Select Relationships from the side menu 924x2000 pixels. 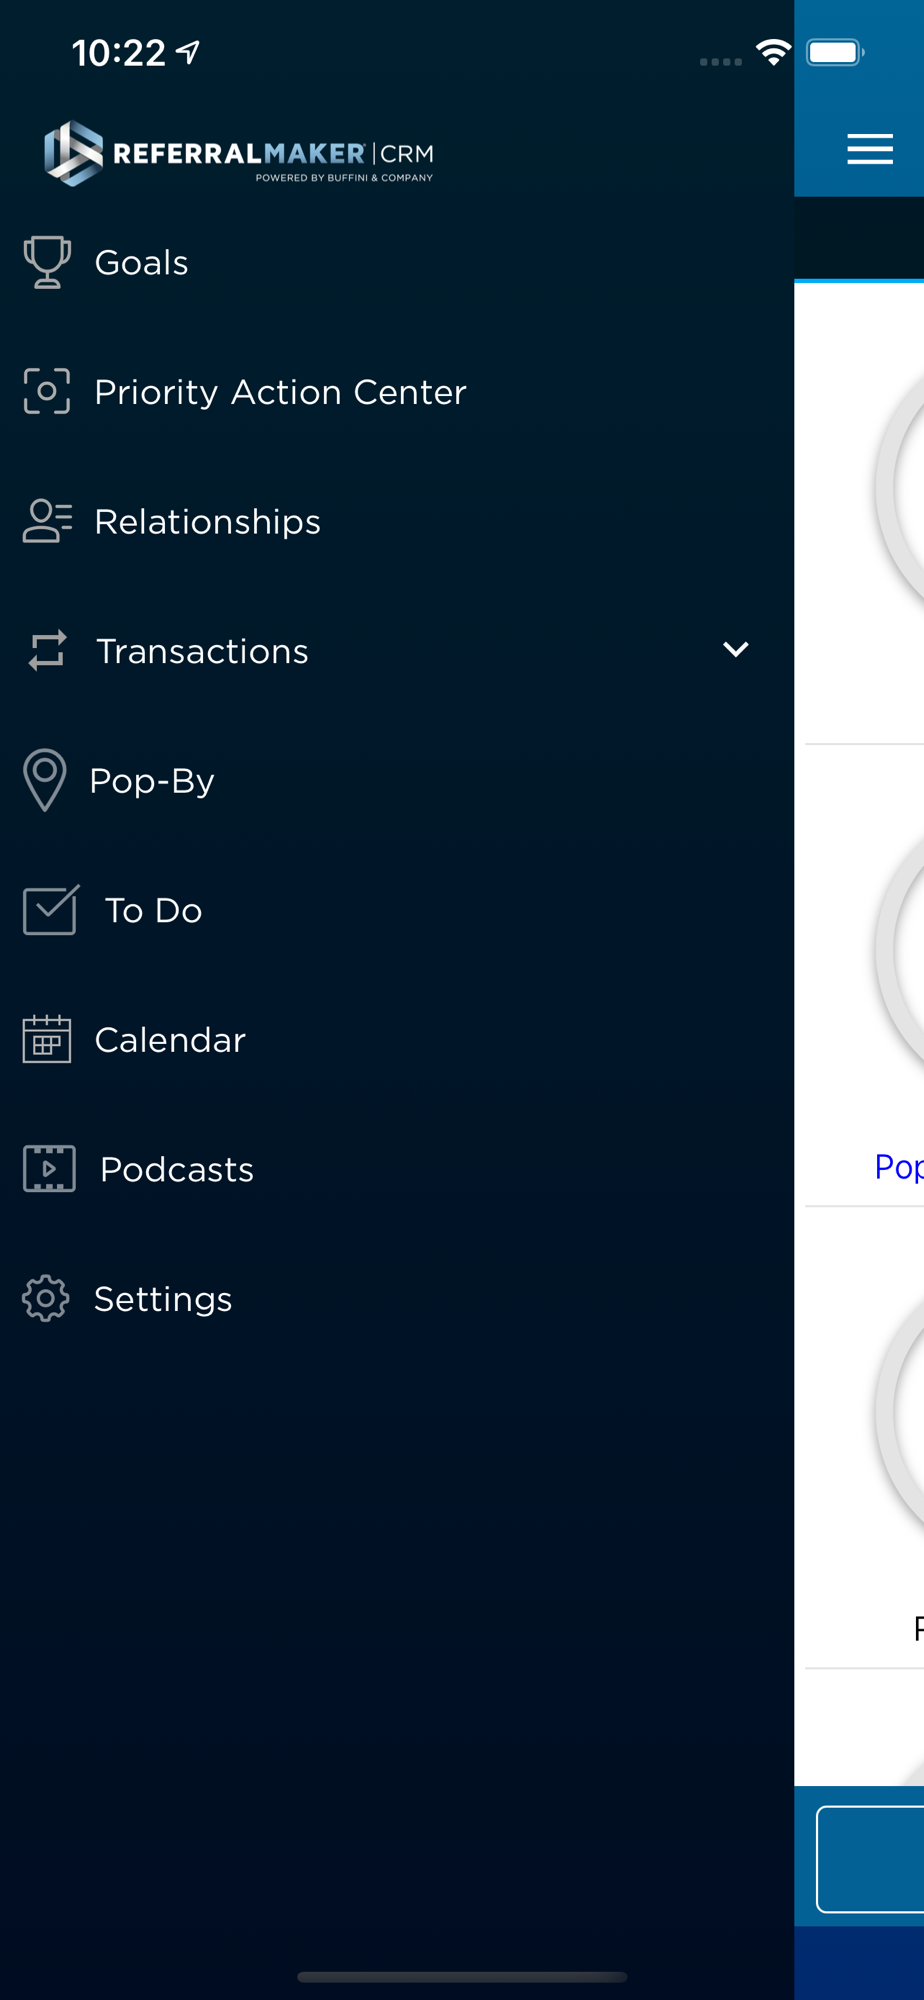pyautogui.click(x=207, y=522)
